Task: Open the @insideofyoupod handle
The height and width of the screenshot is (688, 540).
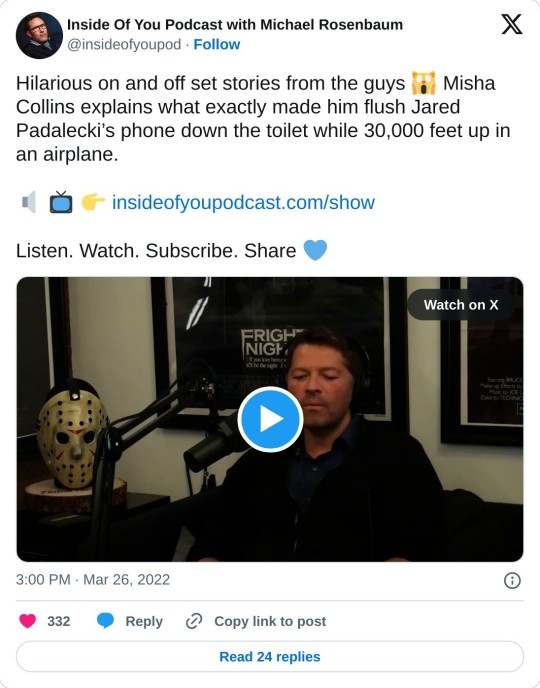Action: (124, 44)
